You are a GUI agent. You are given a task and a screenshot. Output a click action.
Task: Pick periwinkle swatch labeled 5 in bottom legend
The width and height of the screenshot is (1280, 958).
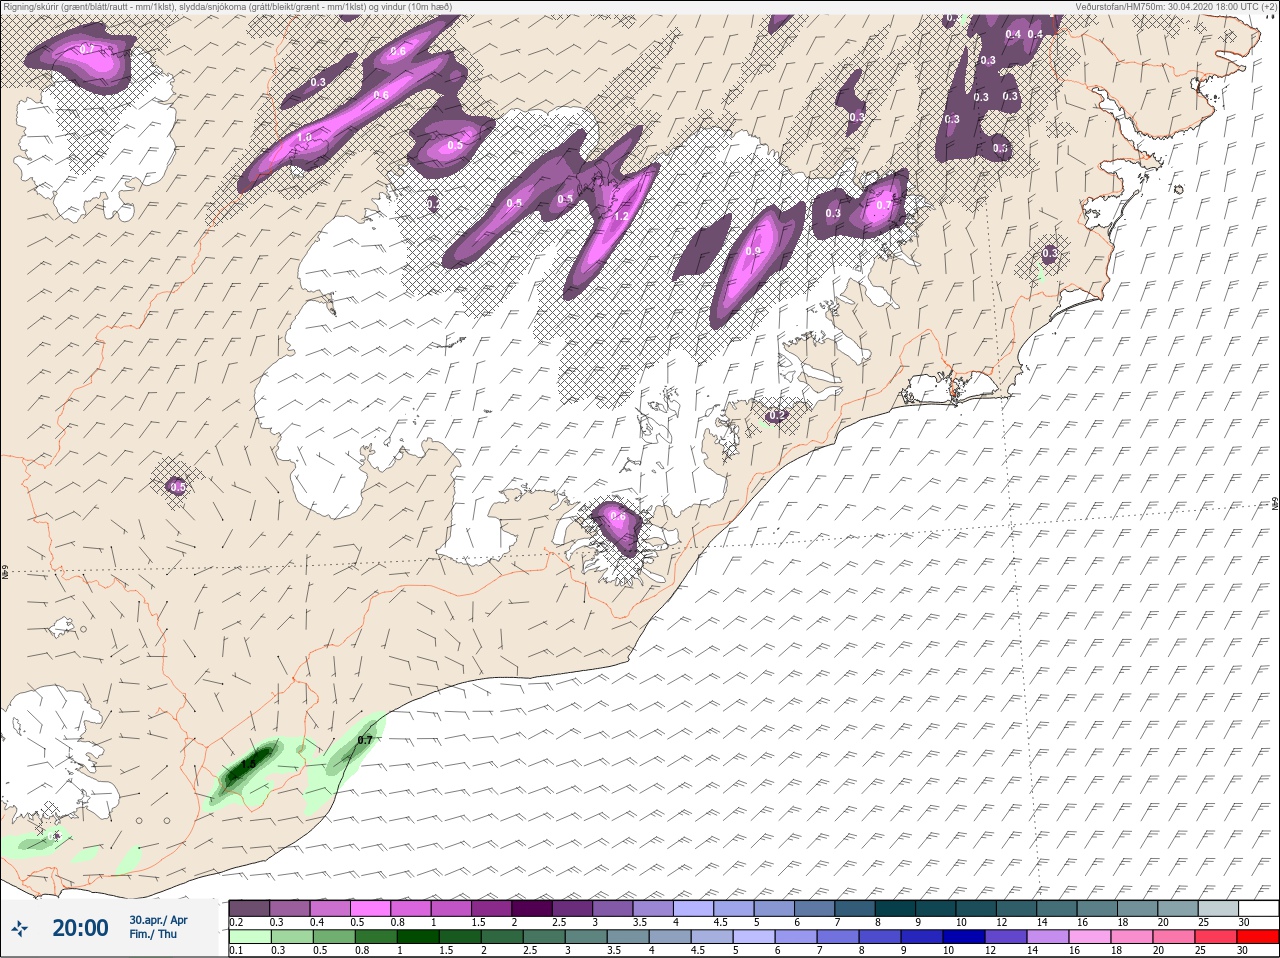754,937
